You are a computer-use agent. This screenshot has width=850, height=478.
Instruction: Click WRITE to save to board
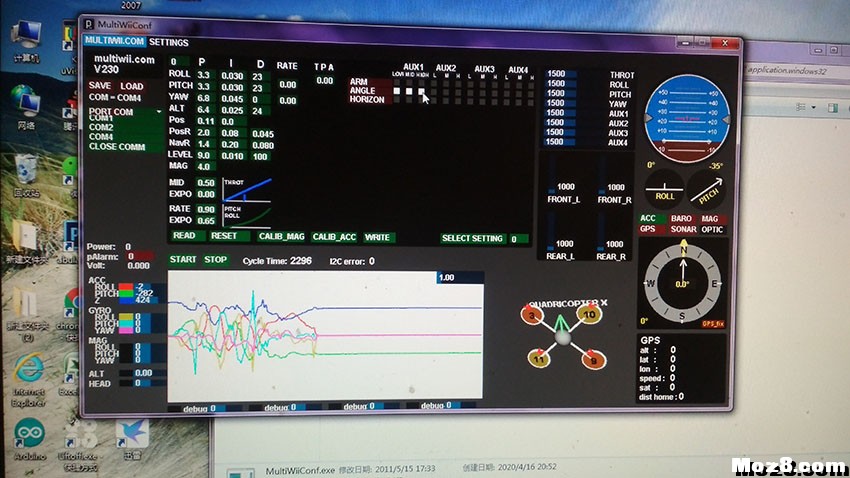377,238
